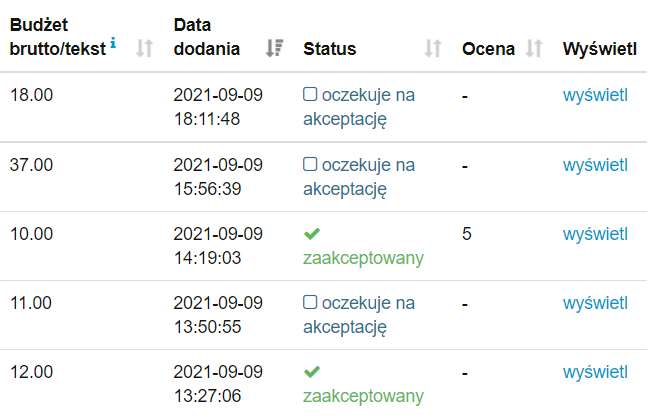This screenshot has width=664, height=417.
Task: Toggle status checkbox in 18:11:48 row
Action: pyautogui.click(x=310, y=95)
